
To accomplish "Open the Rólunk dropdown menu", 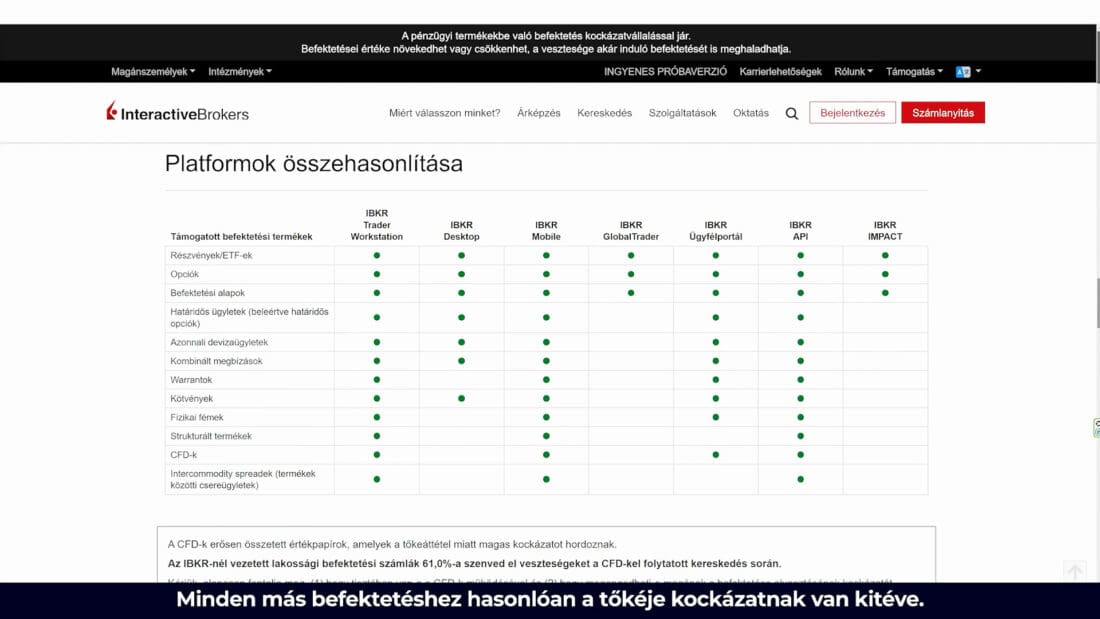I will tap(853, 72).
